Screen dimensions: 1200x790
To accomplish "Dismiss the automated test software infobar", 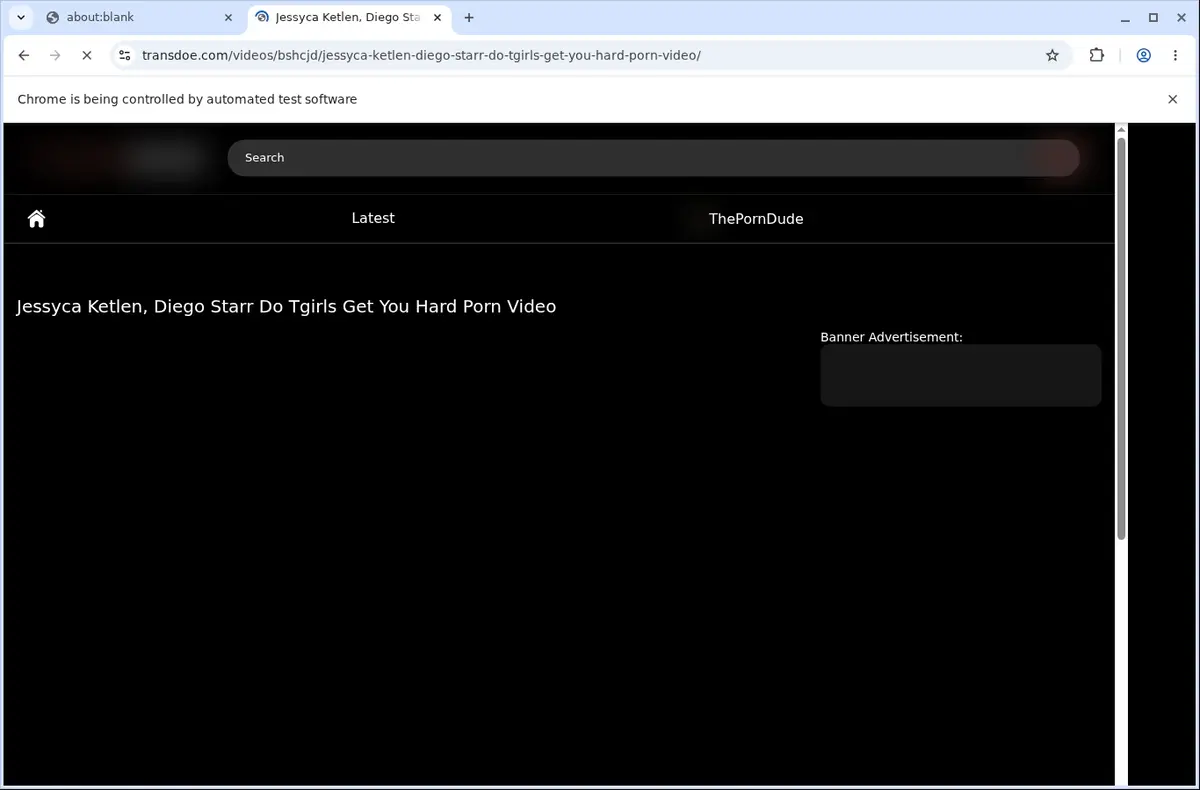I will (1172, 99).
